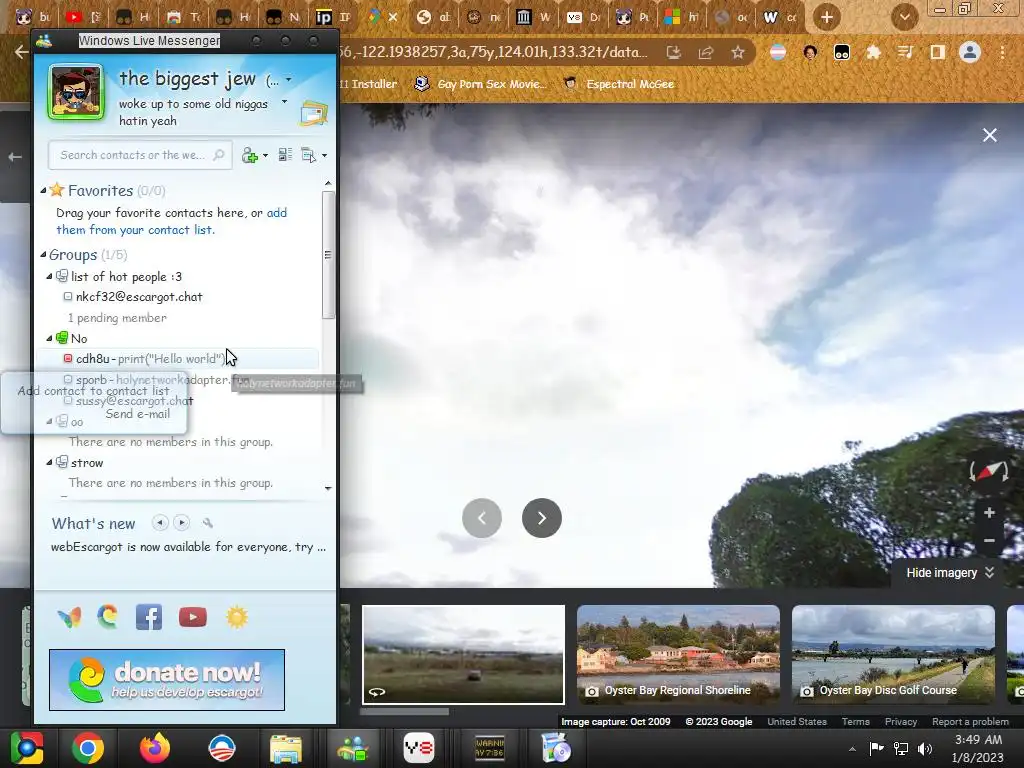
Task: Open the new tab plus button
Action: pyautogui.click(x=826, y=17)
